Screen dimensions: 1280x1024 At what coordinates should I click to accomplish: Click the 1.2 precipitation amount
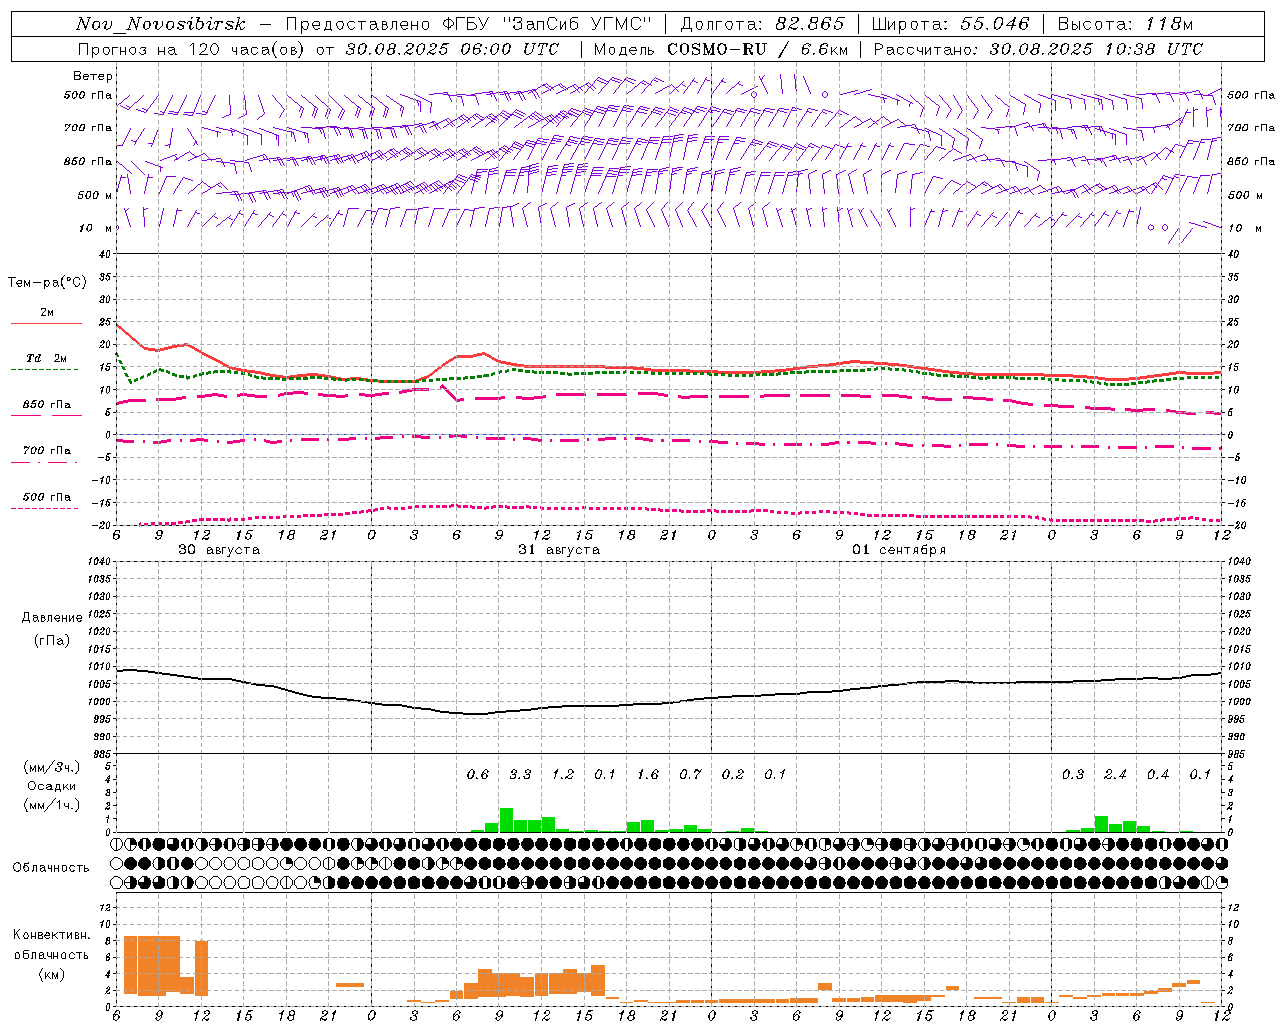pos(563,774)
